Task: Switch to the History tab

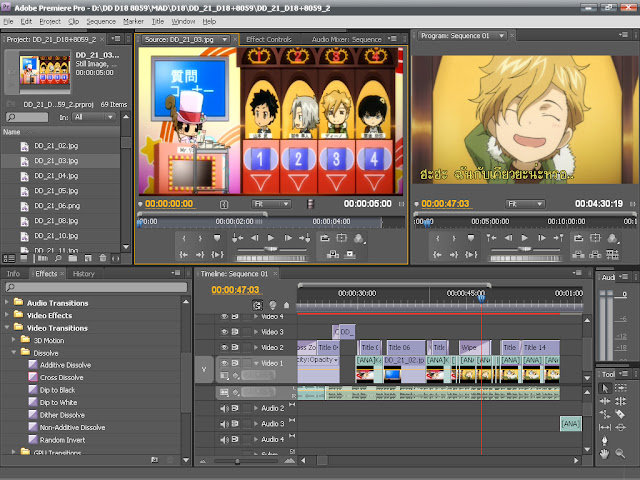Action: [x=84, y=274]
